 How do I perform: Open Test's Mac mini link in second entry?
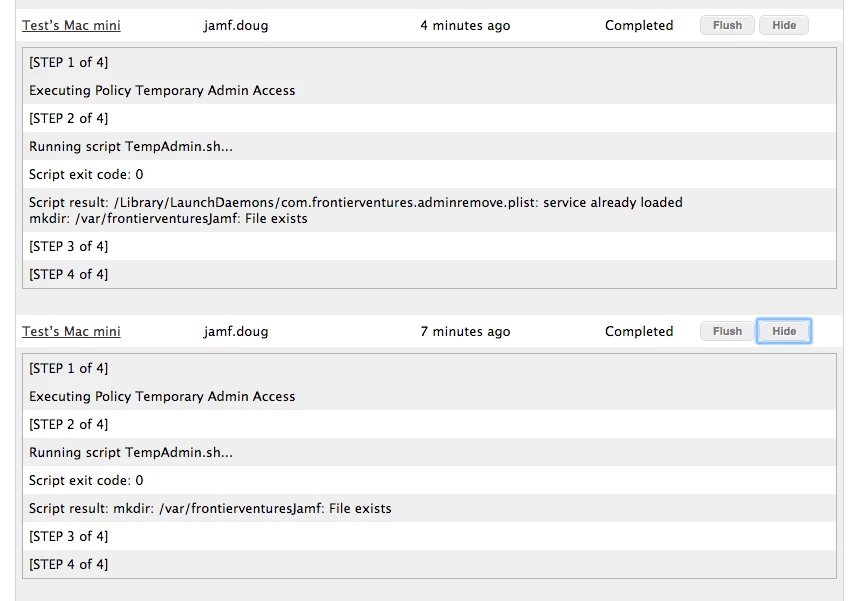coord(71,332)
